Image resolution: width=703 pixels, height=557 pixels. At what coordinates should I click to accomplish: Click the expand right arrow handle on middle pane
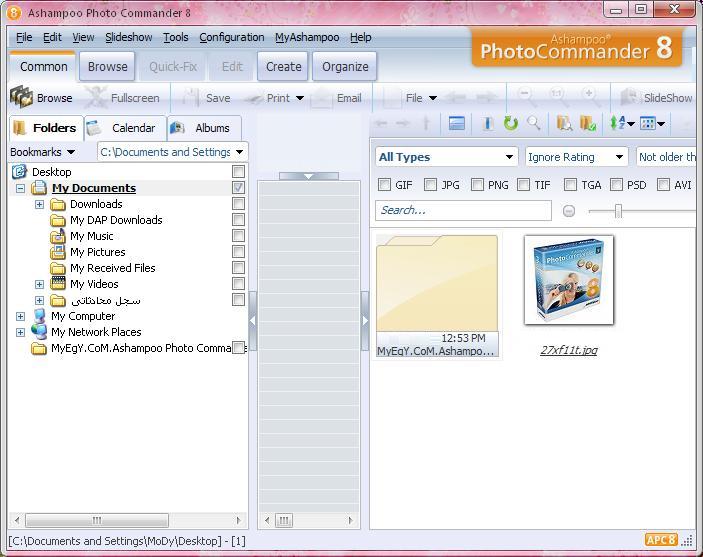click(365, 321)
